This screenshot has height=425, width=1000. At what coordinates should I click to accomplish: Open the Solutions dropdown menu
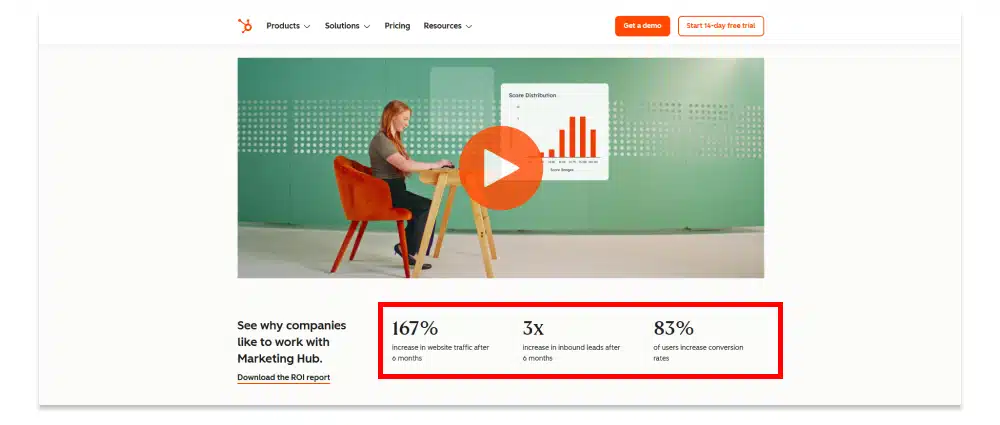[347, 26]
